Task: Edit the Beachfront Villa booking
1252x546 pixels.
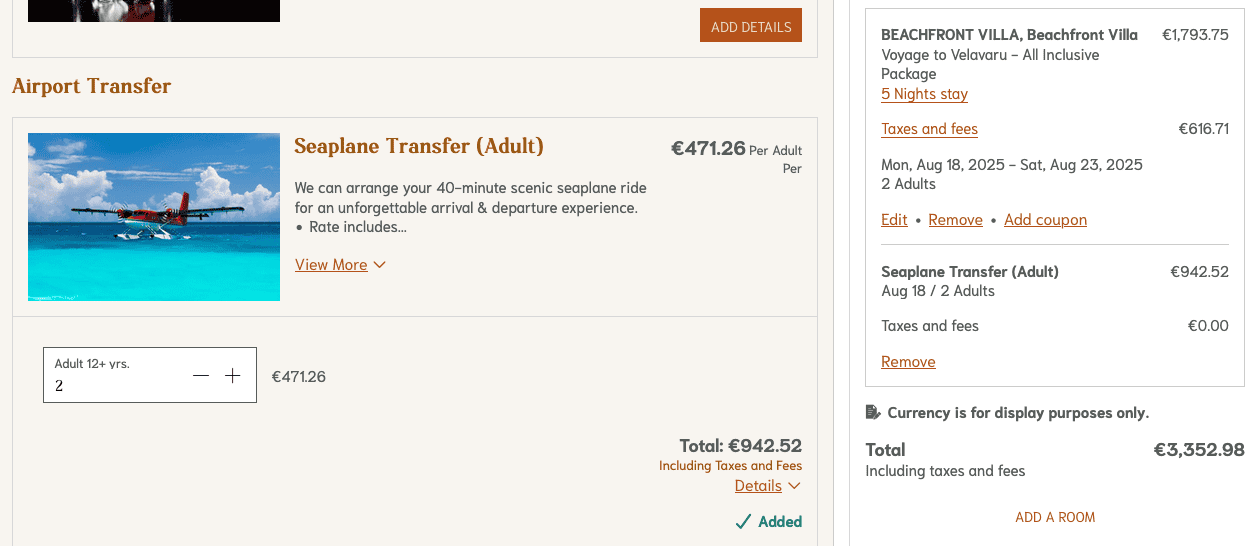Action: (894, 220)
